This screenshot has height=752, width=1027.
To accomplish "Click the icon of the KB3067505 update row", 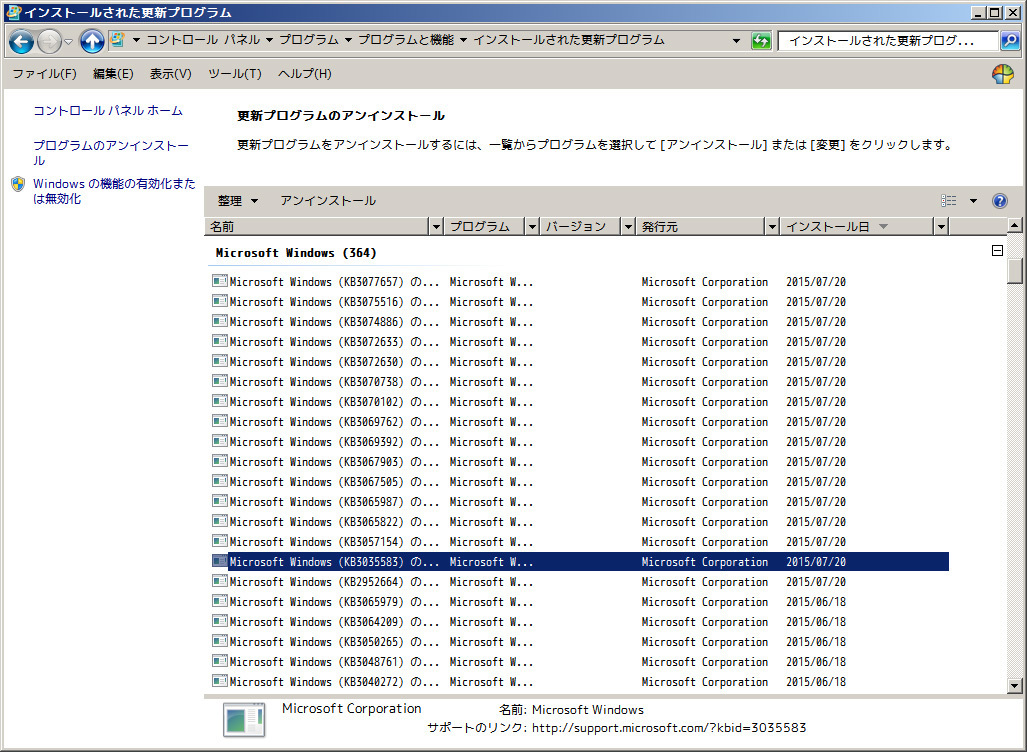I will point(219,481).
